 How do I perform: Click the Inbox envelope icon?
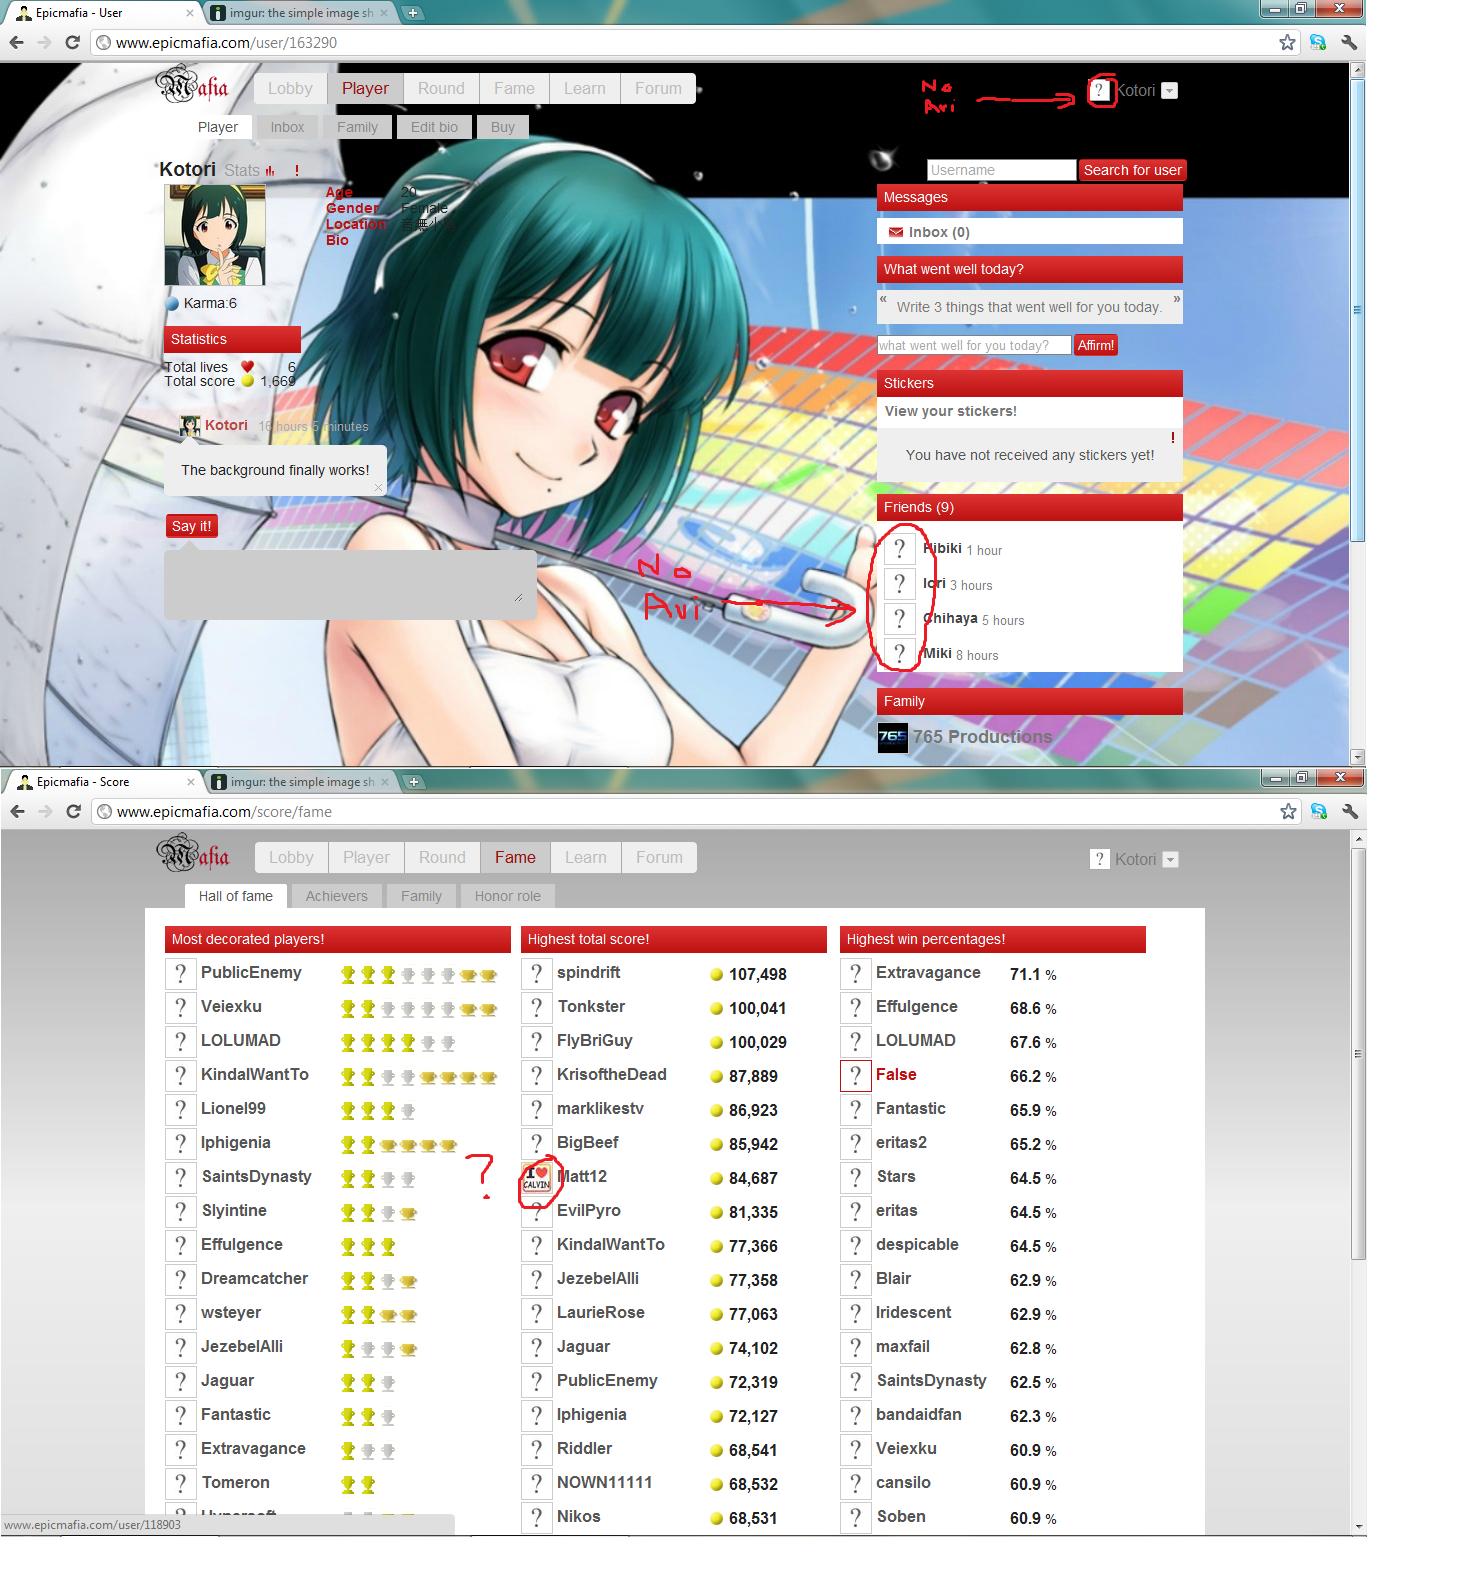pos(896,232)
